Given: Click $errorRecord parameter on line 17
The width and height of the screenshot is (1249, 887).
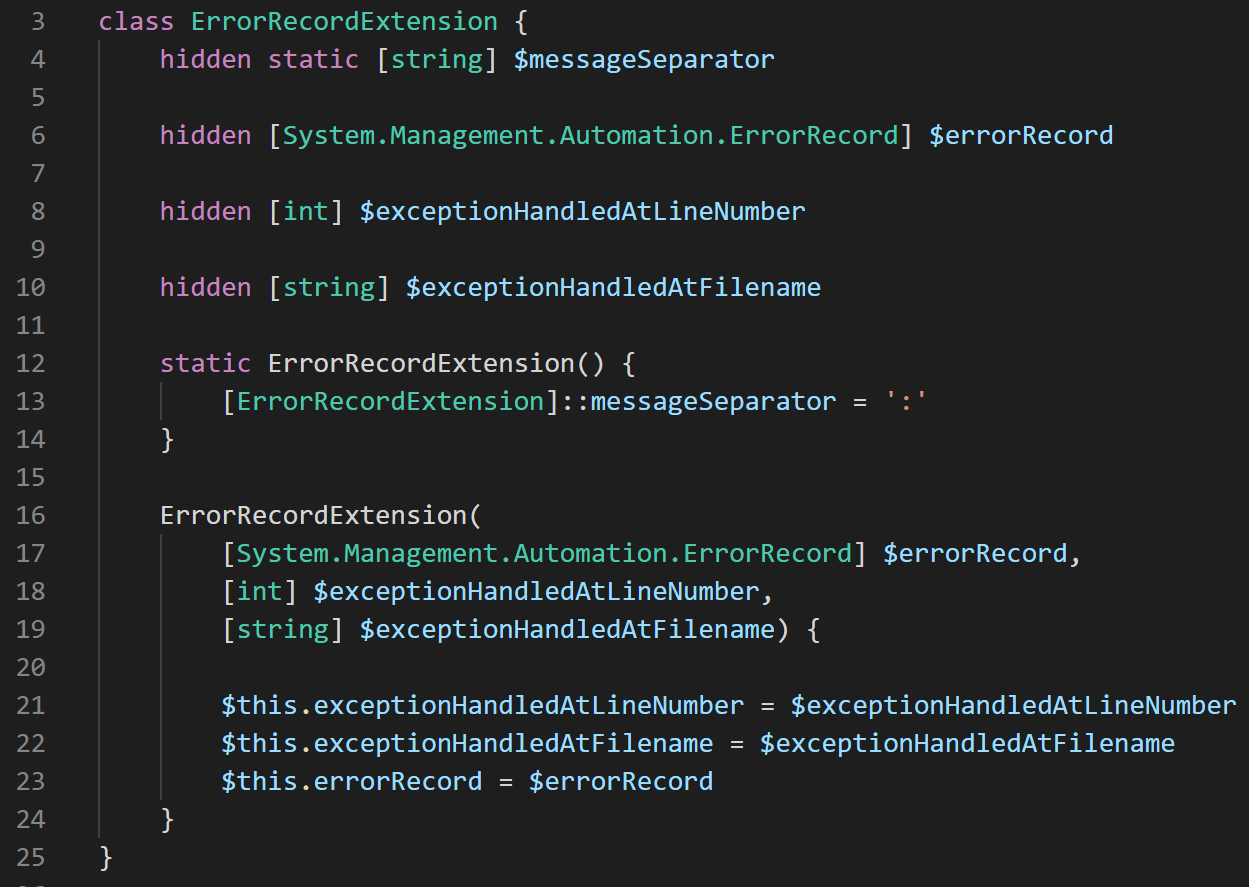Looking at the screenshot, I should coord(975,553).
